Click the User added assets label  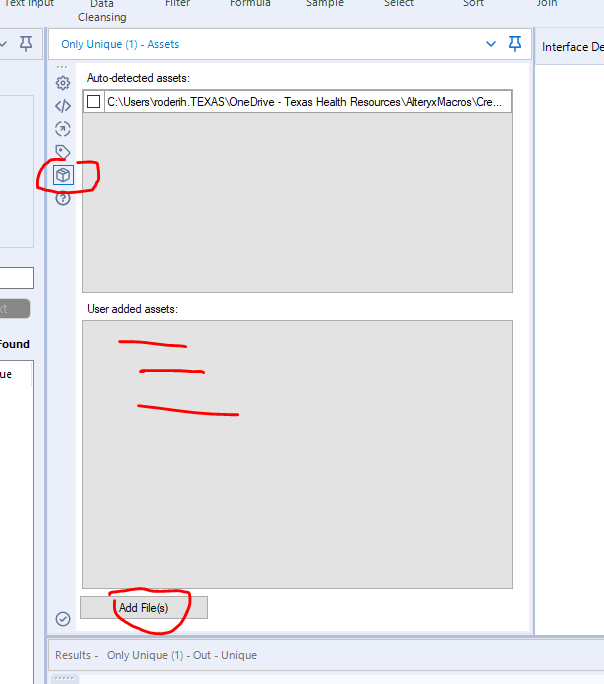click(133, 309)
